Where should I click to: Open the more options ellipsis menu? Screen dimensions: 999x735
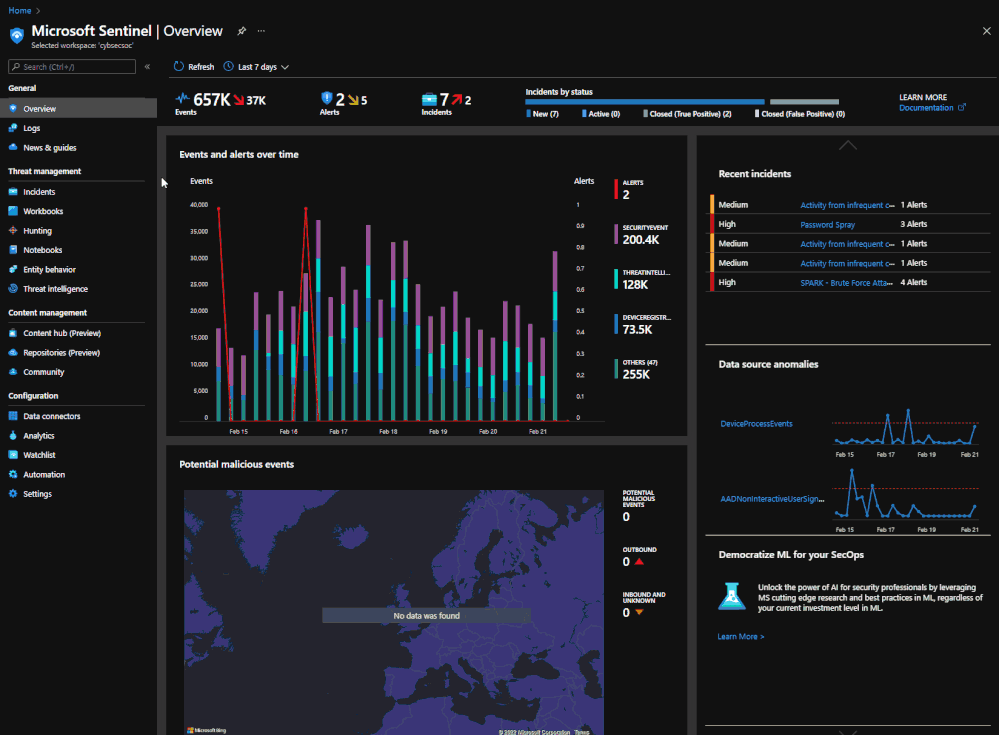click(261, 31)
